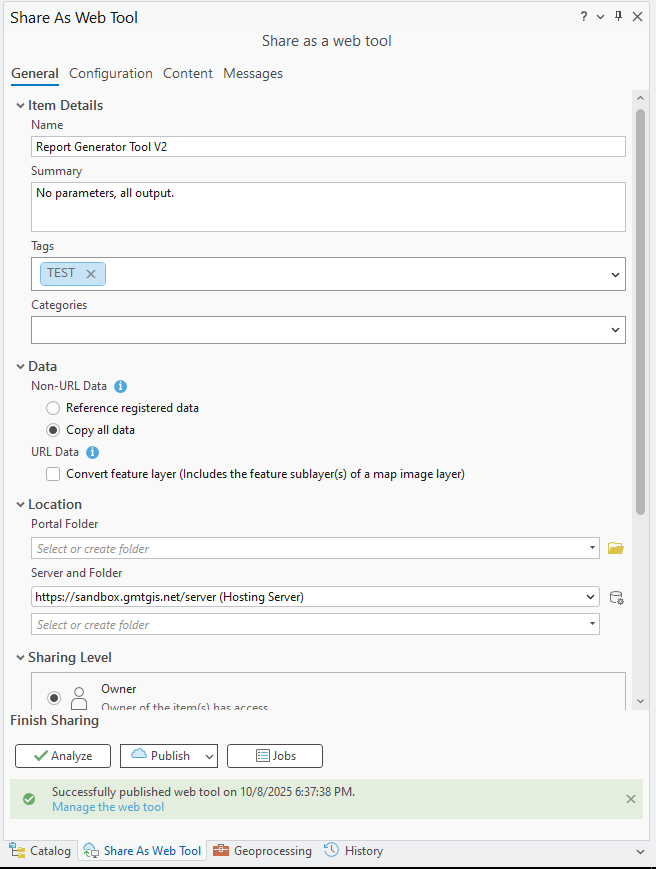Switch to Configuration tab
This screenshot has width=656, height=869.
tap(111, 74)
